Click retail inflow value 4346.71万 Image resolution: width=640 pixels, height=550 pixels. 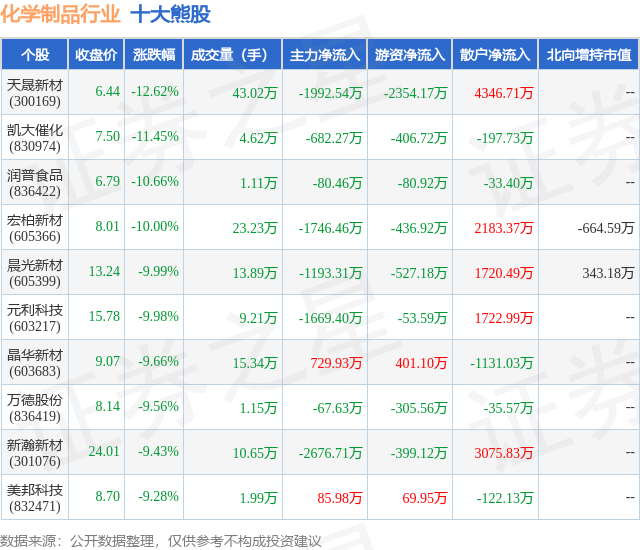[504, 93]
